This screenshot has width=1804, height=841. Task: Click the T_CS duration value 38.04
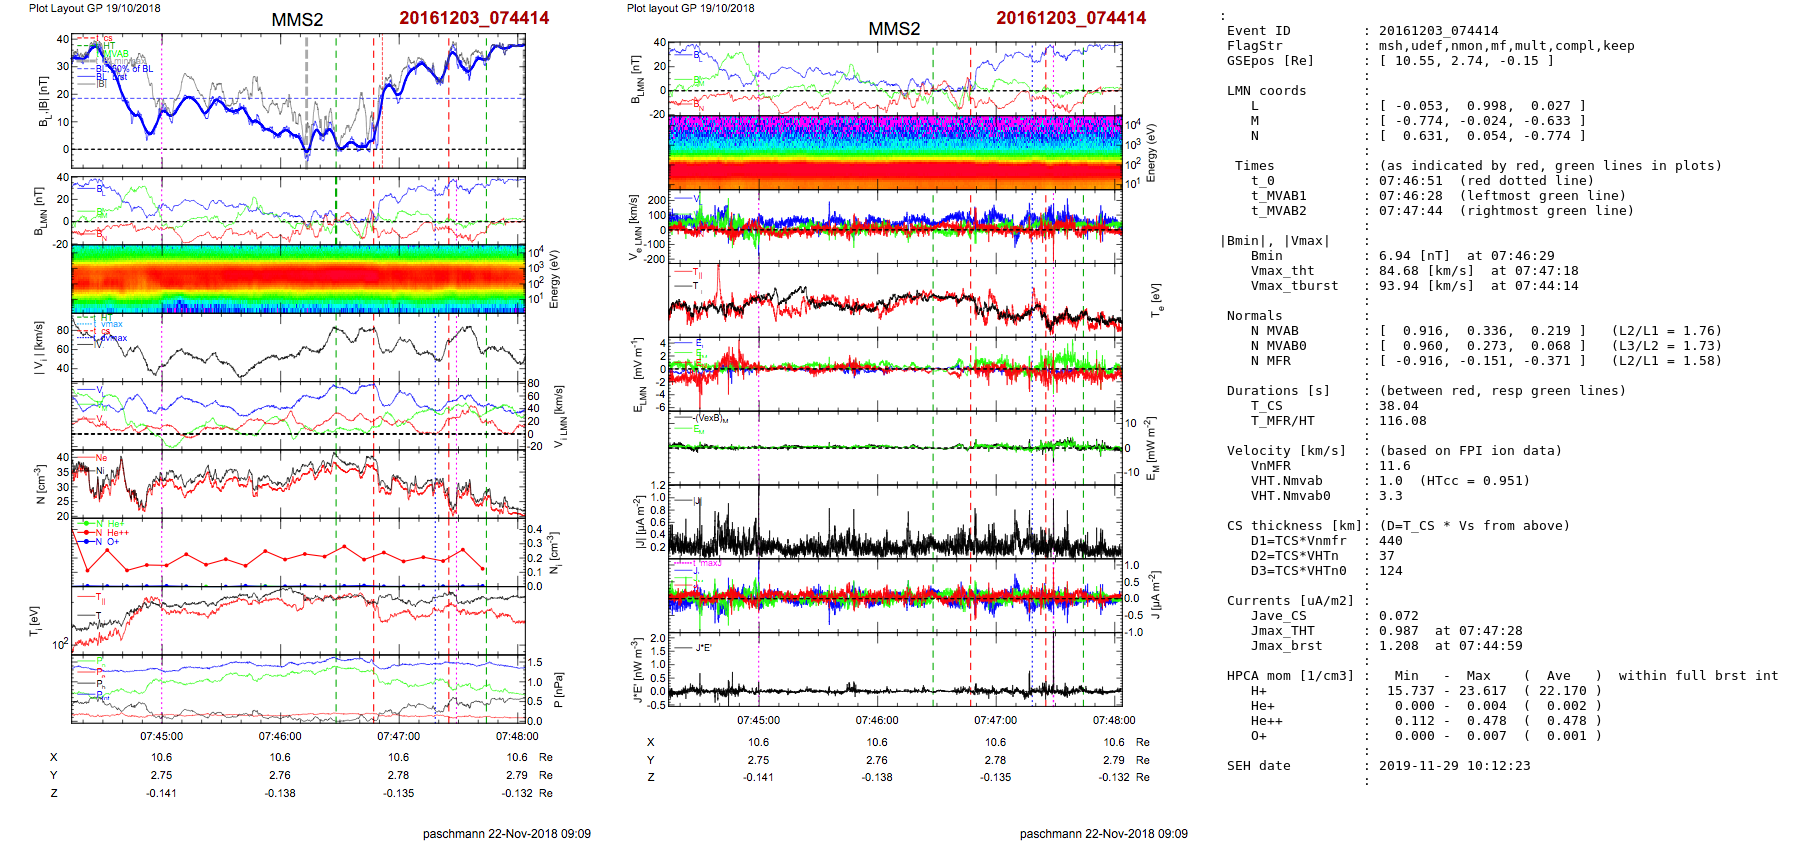tap(1398, 406)
